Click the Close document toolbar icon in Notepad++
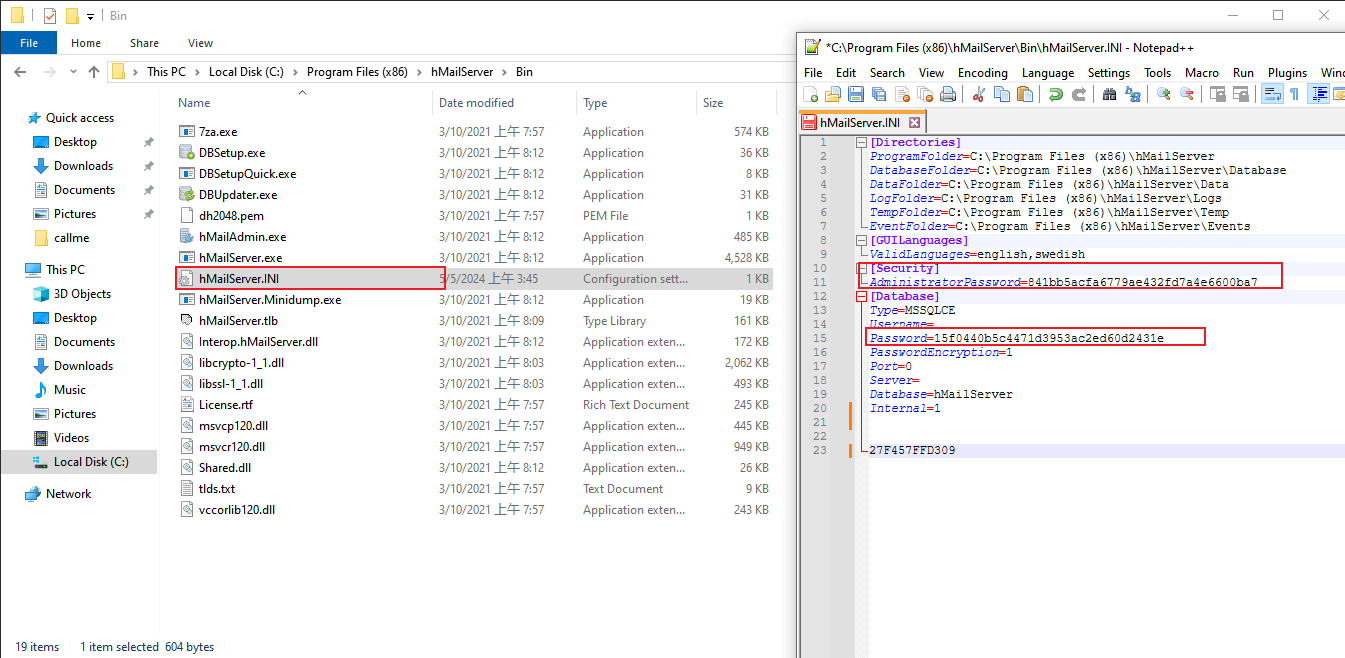The image size is (1345, 658). [903, 94]
